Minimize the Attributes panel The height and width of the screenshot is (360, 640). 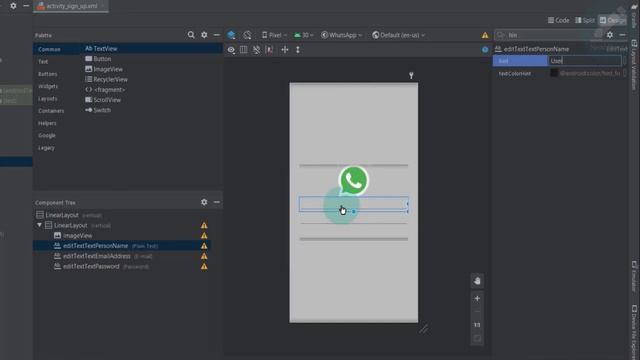[622, 35]
